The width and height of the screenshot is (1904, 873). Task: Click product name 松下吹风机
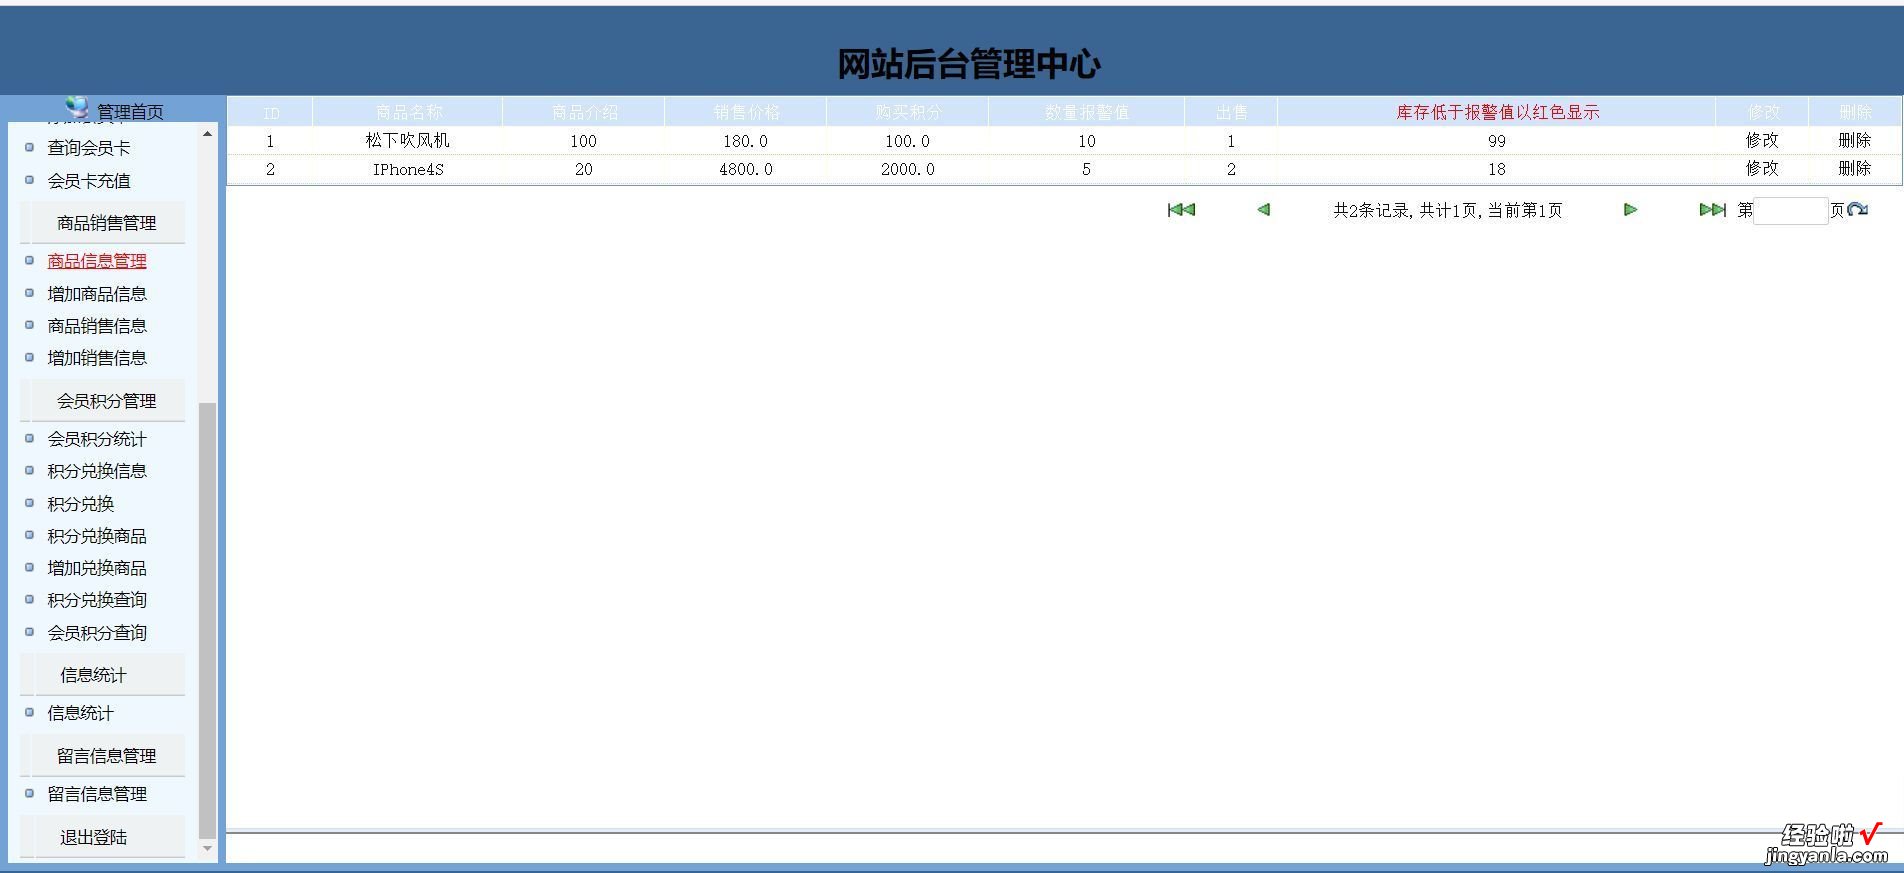tap(408, 141)
